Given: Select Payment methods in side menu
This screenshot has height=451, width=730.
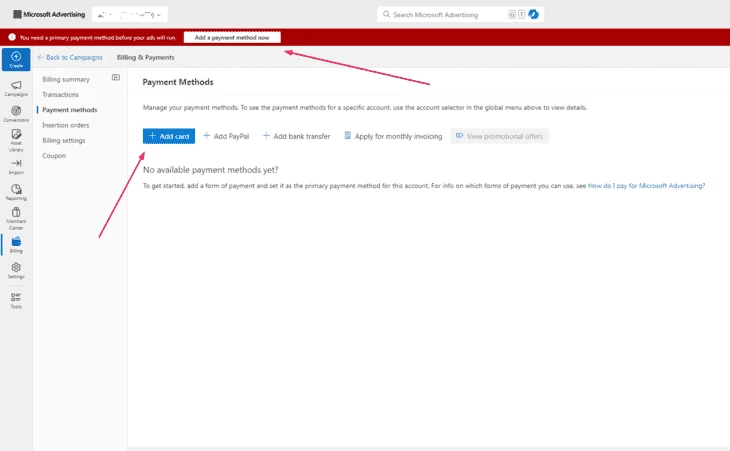Looking at the screenshot, I should [x=69, y=110].
